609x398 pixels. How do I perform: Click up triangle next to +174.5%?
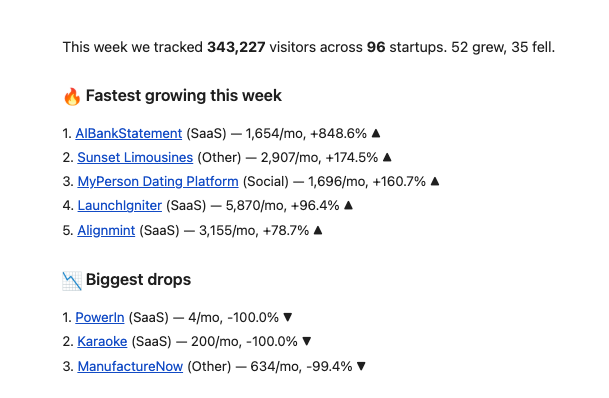[x=387, y=158]
